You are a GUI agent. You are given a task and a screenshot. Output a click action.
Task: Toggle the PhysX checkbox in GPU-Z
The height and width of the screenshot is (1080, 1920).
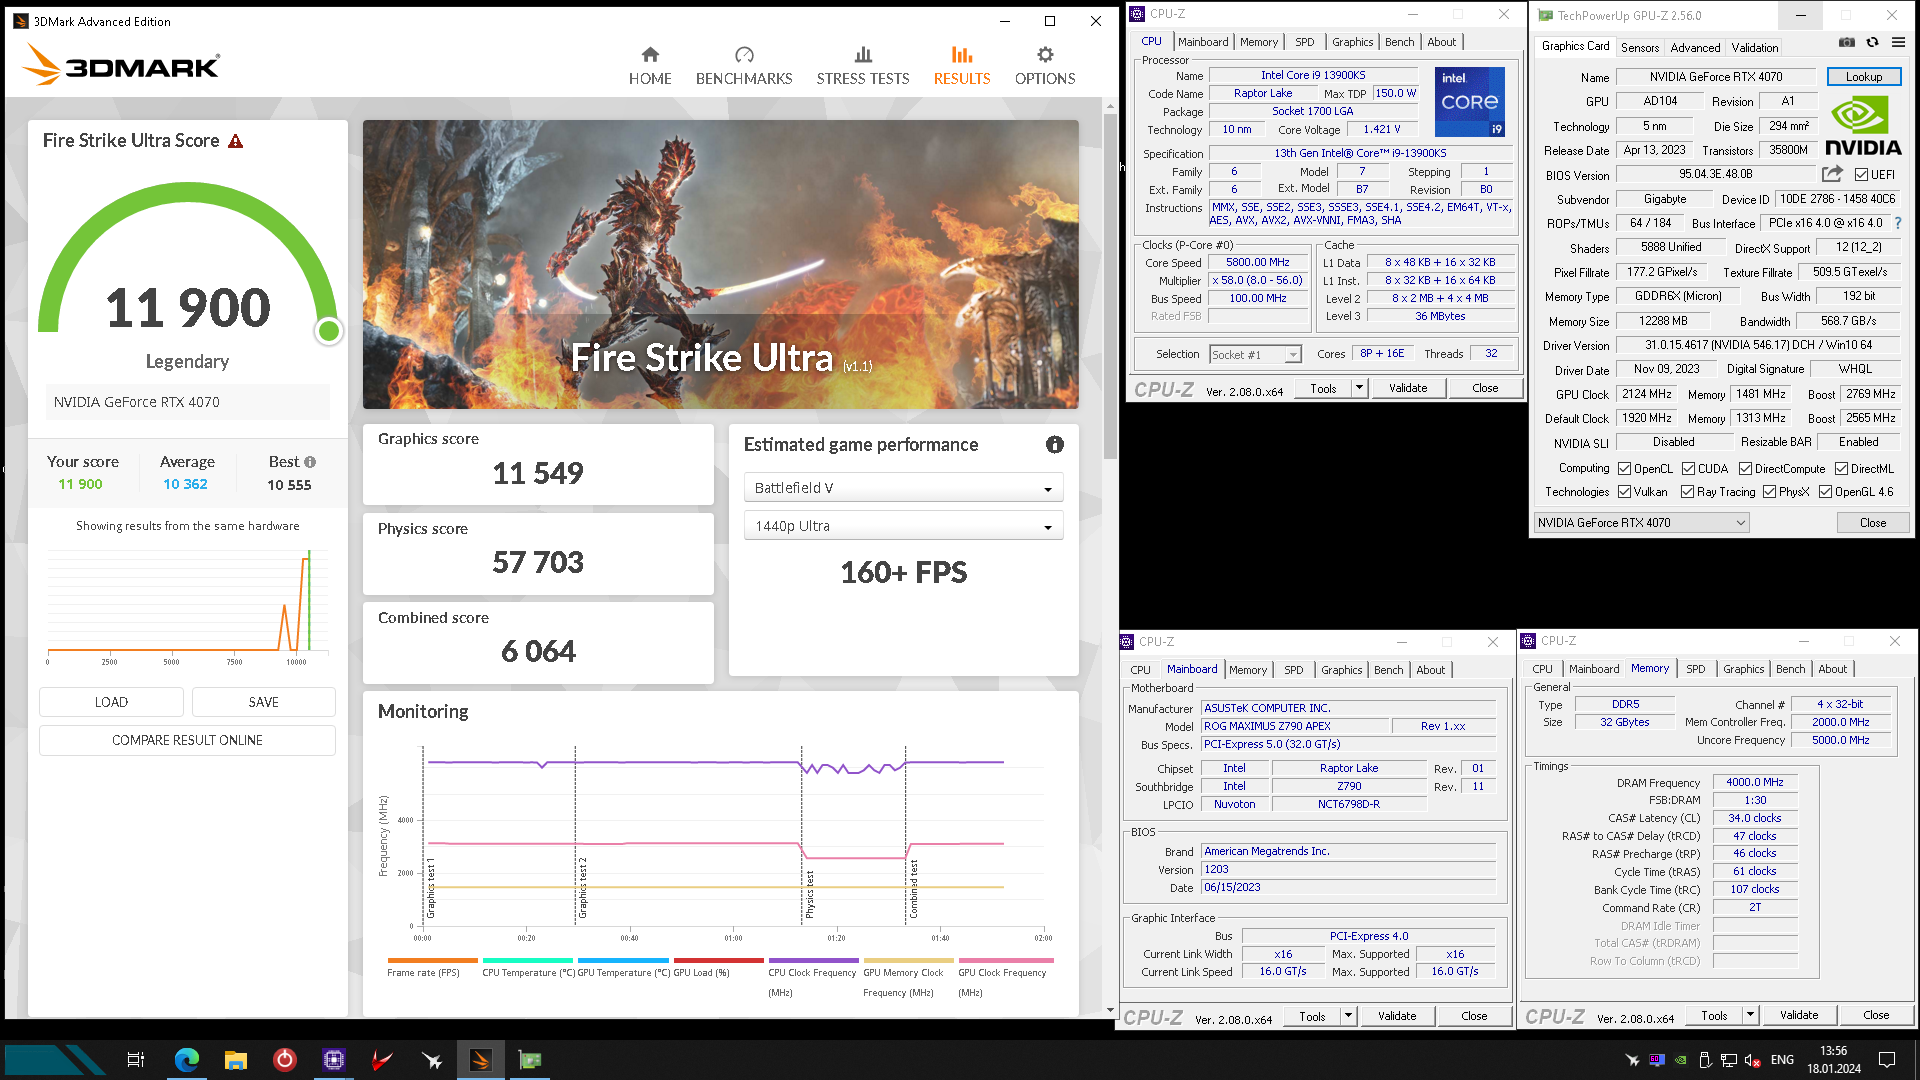pyautogui.click(x=1769, y=492)
